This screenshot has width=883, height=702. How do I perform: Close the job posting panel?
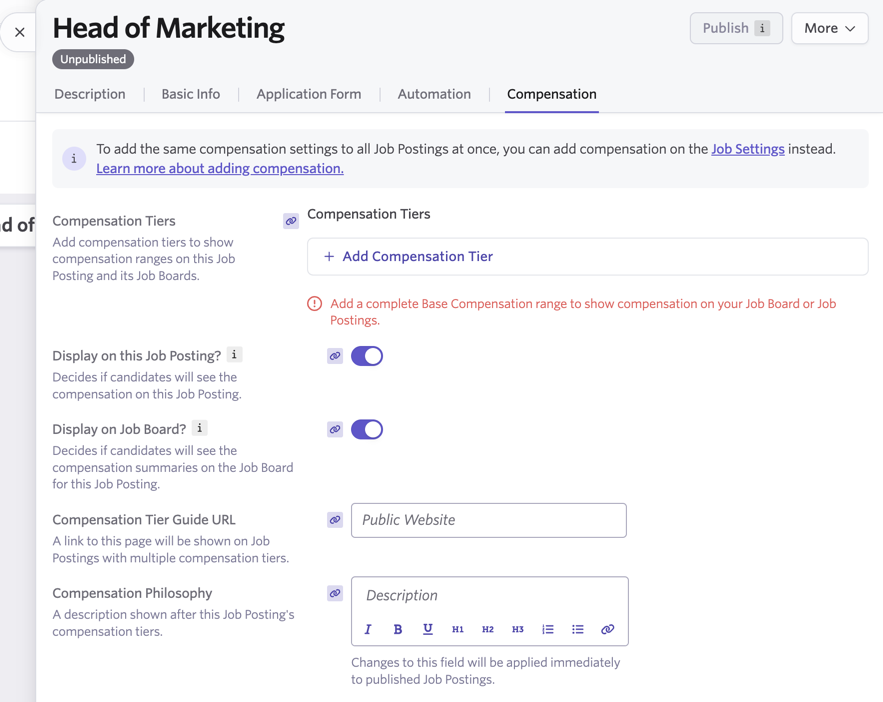point(20,32)
